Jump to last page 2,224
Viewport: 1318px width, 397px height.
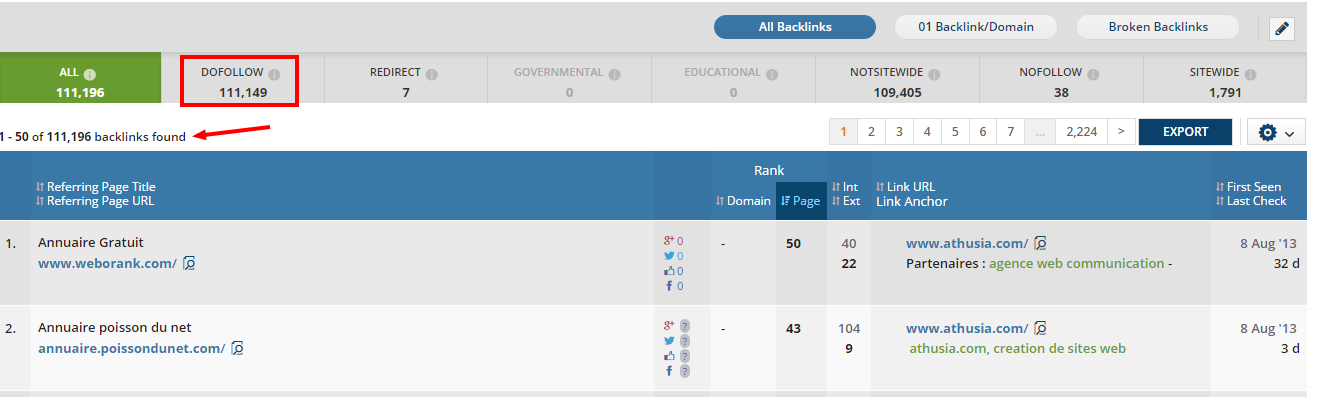[1081, 132]
